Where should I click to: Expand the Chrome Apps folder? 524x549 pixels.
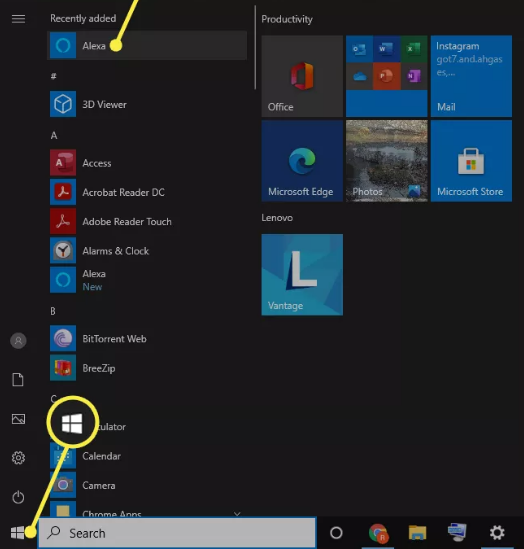coord(147,510)
